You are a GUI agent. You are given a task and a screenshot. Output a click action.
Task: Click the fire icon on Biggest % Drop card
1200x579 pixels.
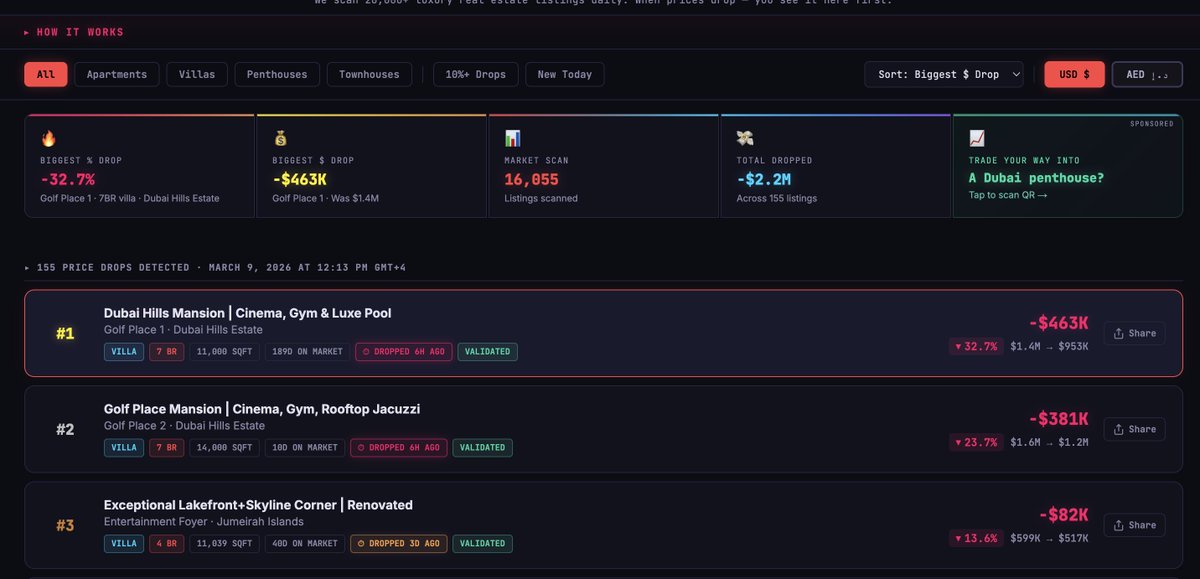pyautogui.click(x=48, y=139)
